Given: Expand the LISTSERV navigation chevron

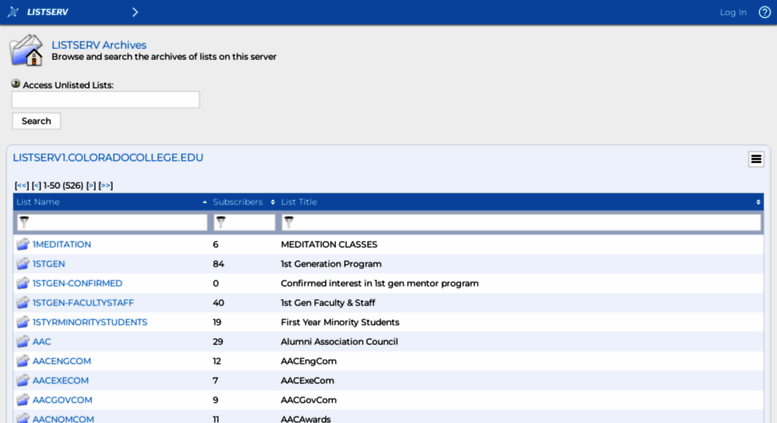Looking at the screenshot, I should click(x=135, y=12).
